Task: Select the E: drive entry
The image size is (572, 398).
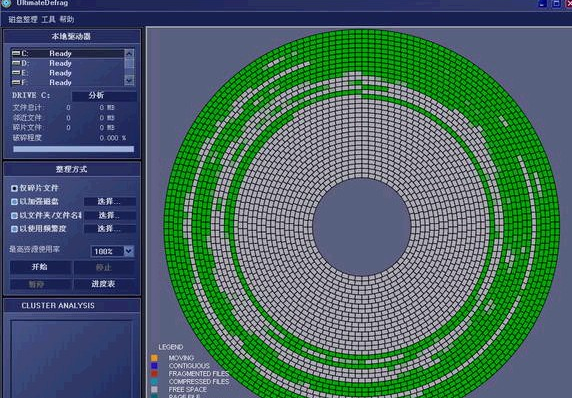Action: coord(68,73)
